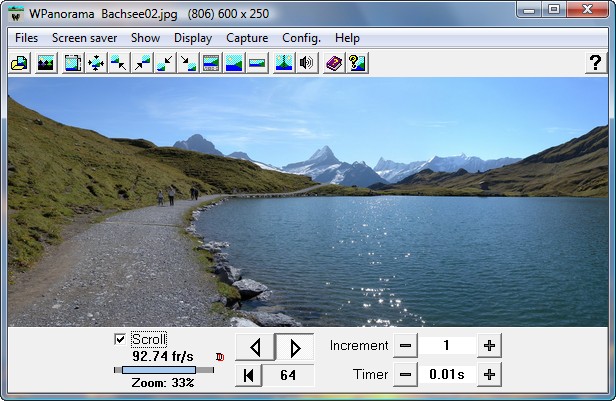Open the Capture menu

pyautogui.click(x=246, y=38)
